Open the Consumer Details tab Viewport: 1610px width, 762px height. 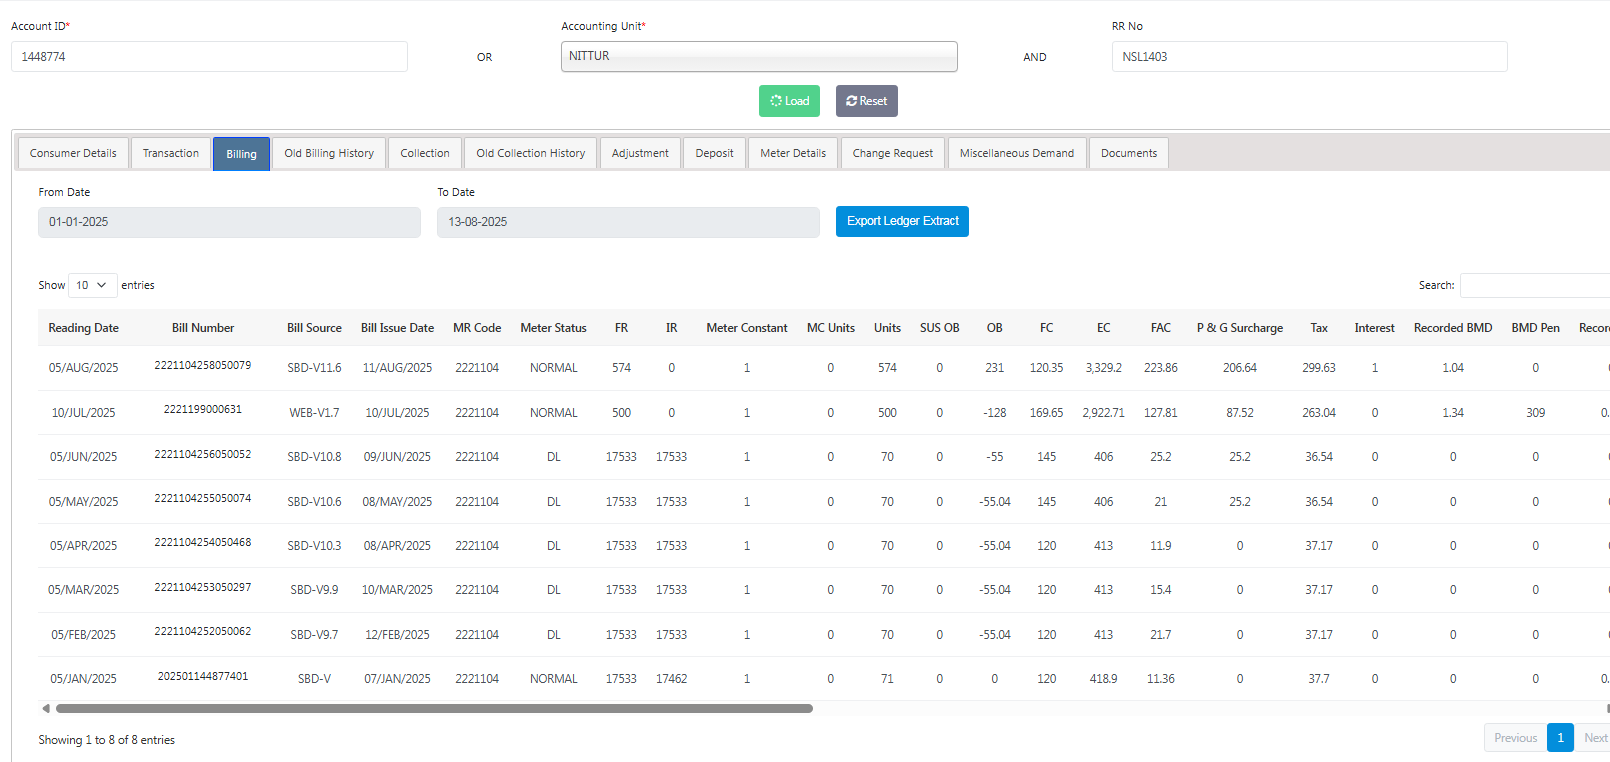coord(73,153)
